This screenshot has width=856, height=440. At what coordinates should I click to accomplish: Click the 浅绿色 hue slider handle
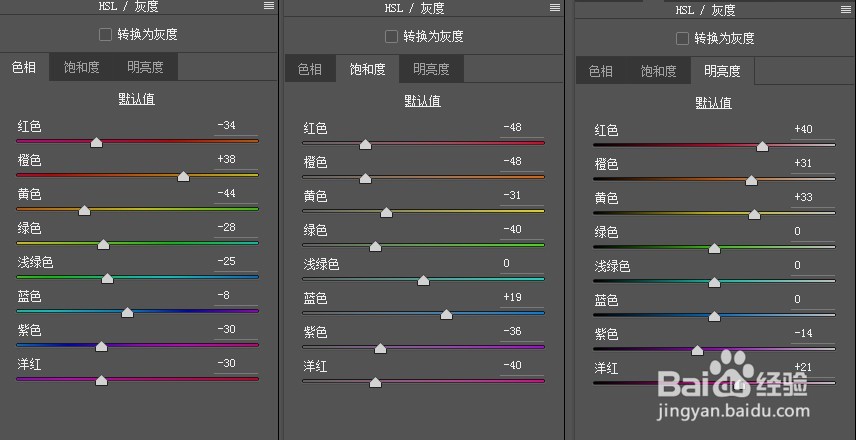point(108,278)
